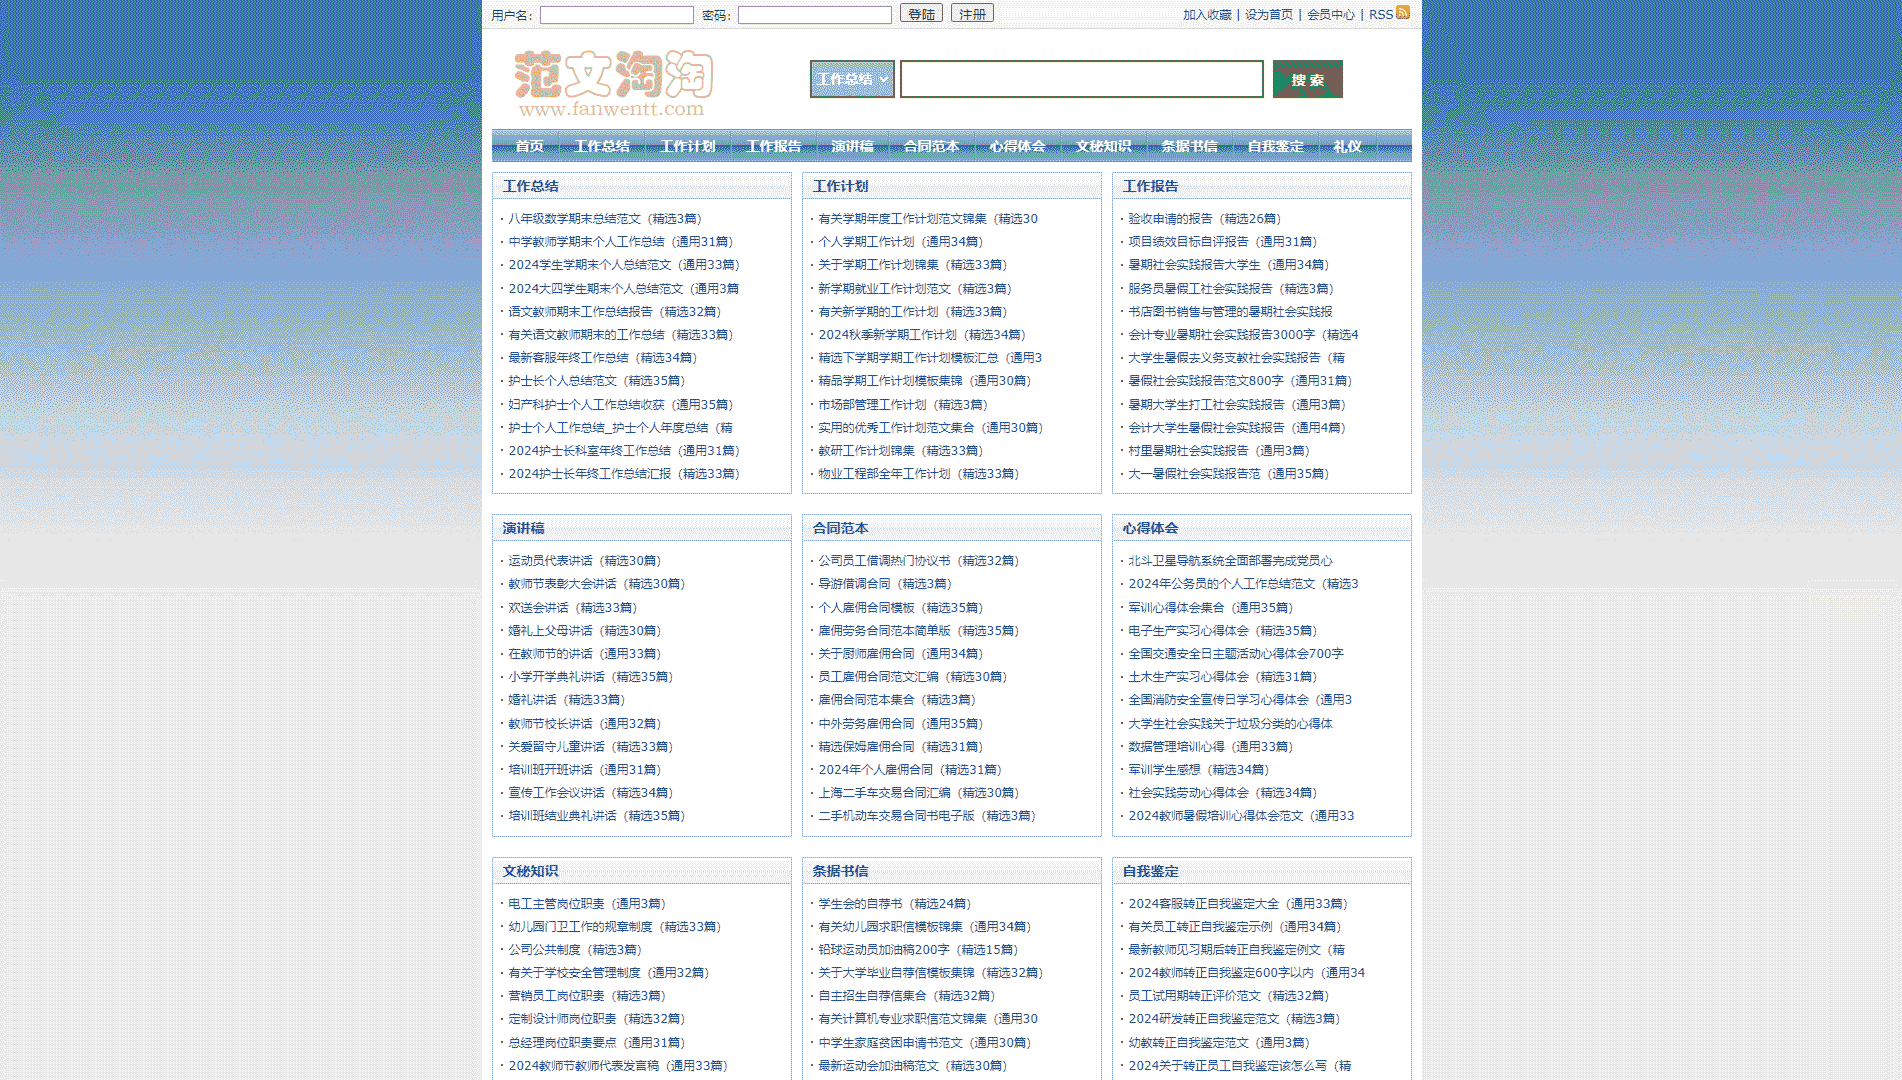
Task: Click the 演讲稿 section heading
Action: (x=524, y=528)
